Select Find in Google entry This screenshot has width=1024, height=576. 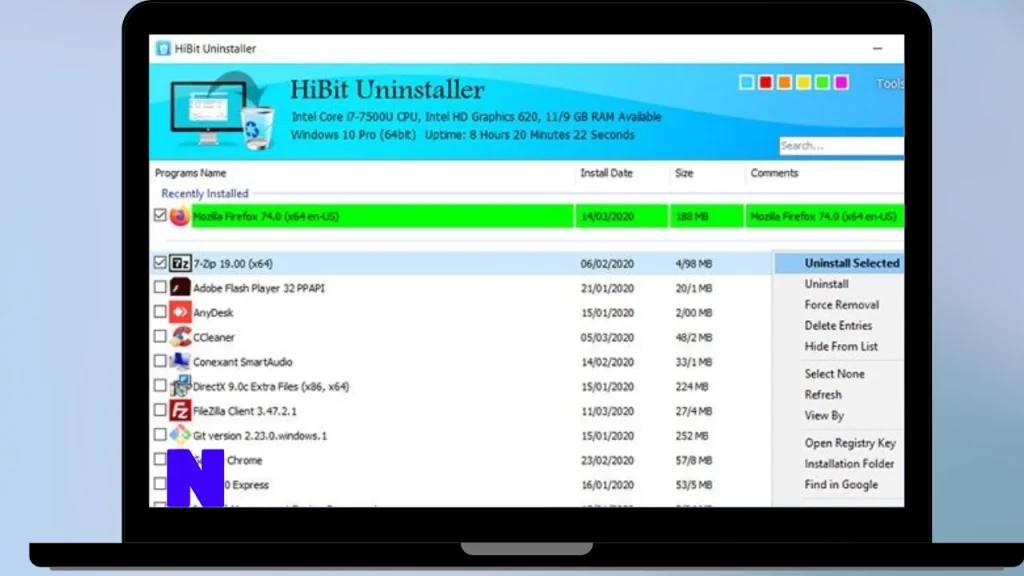pyautogui.click(x=840, y=485)
